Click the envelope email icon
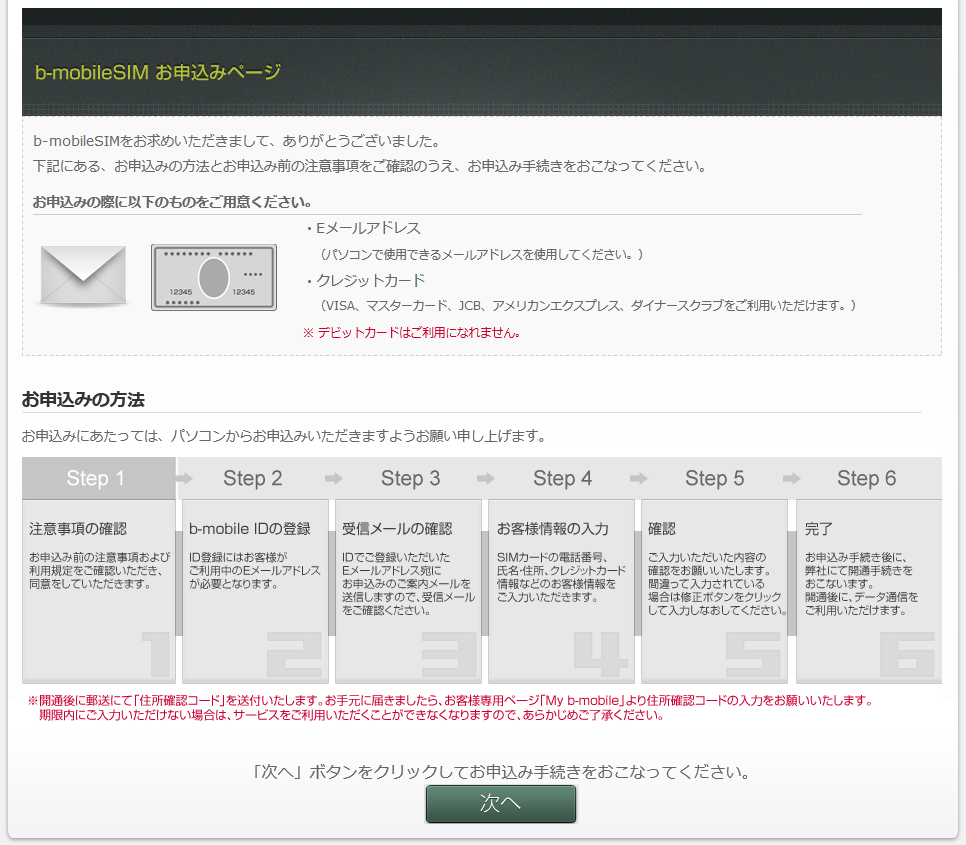966x845 pixels. pyautogui.click(x=83, y=275)
